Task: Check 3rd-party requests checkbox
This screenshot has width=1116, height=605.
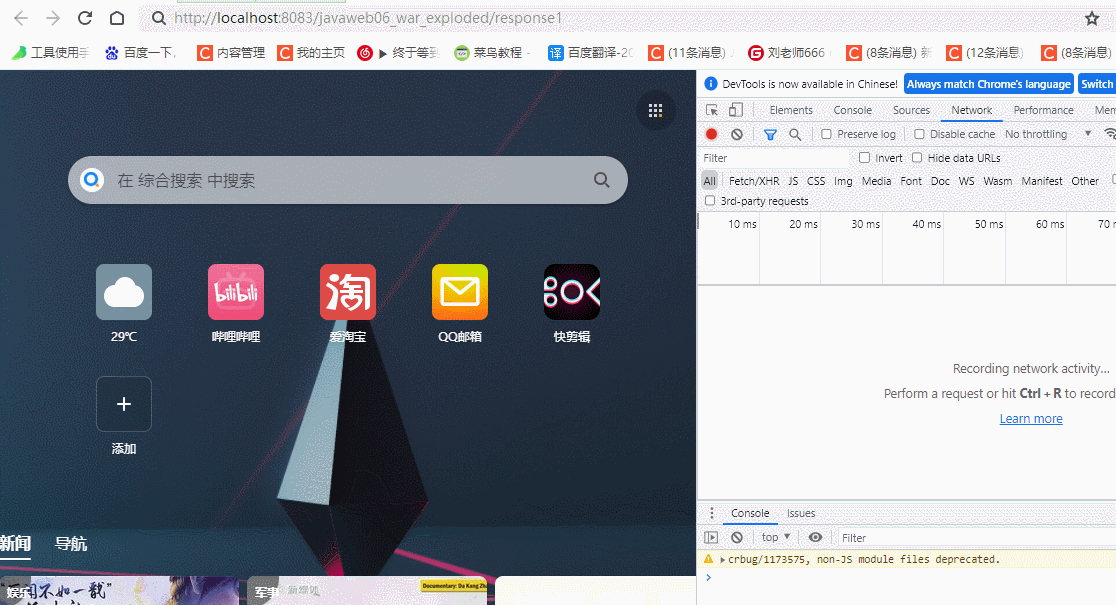Action: click(x=710, y=201)
